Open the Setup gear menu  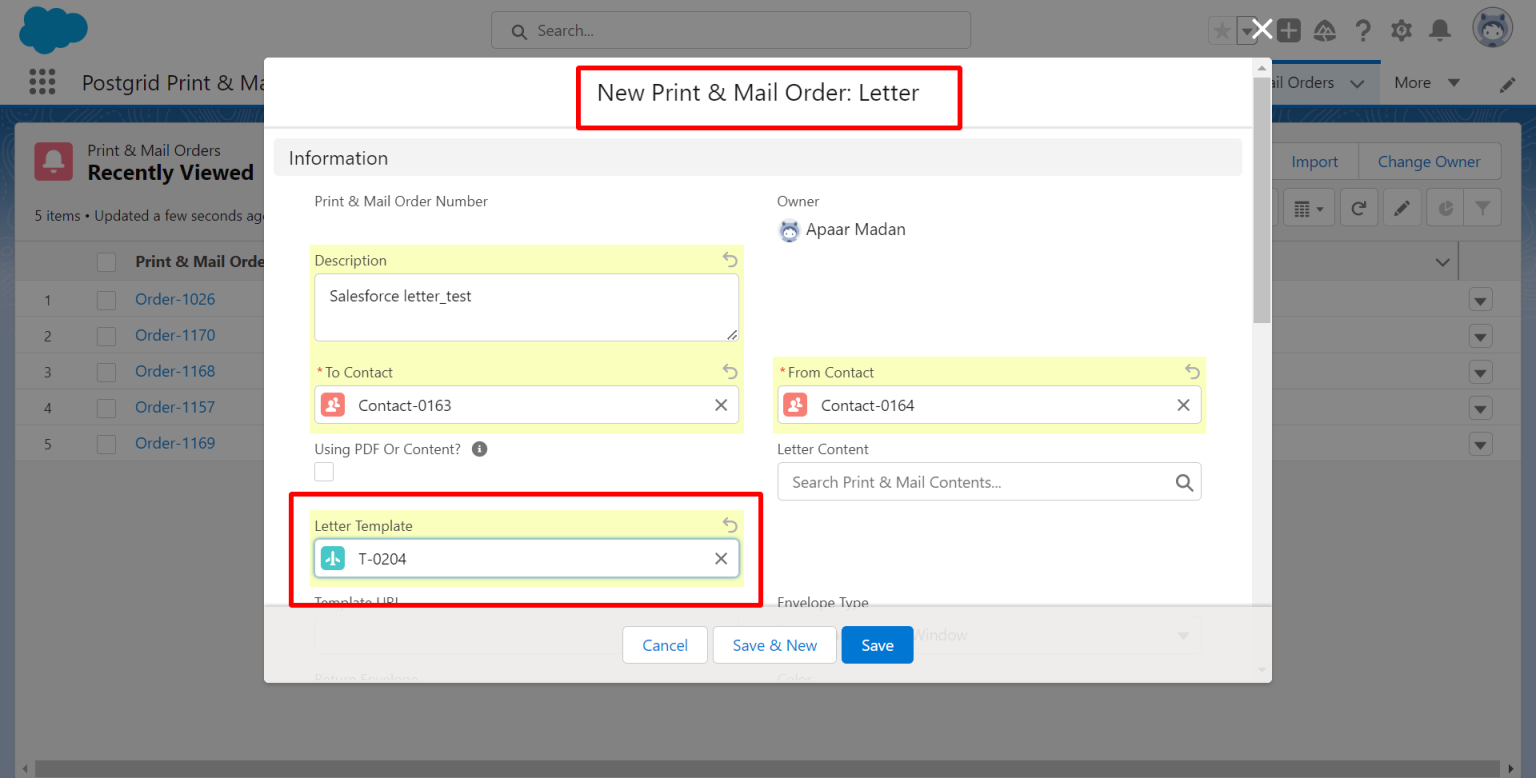[1401, 31]
